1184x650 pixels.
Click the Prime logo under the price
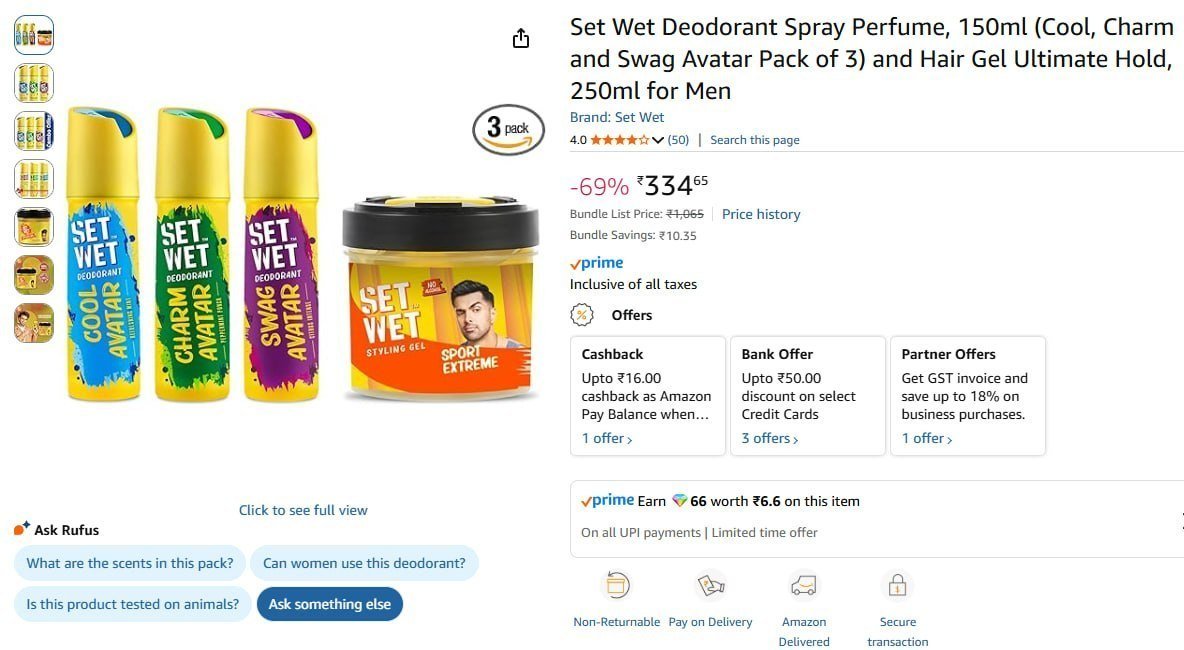tap(597, 263)
